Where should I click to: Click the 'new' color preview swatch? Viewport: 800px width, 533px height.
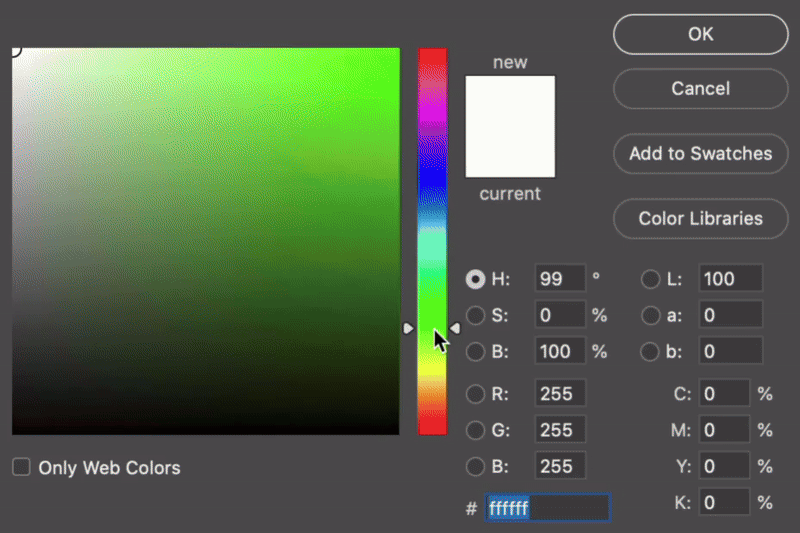click(510, 101)
